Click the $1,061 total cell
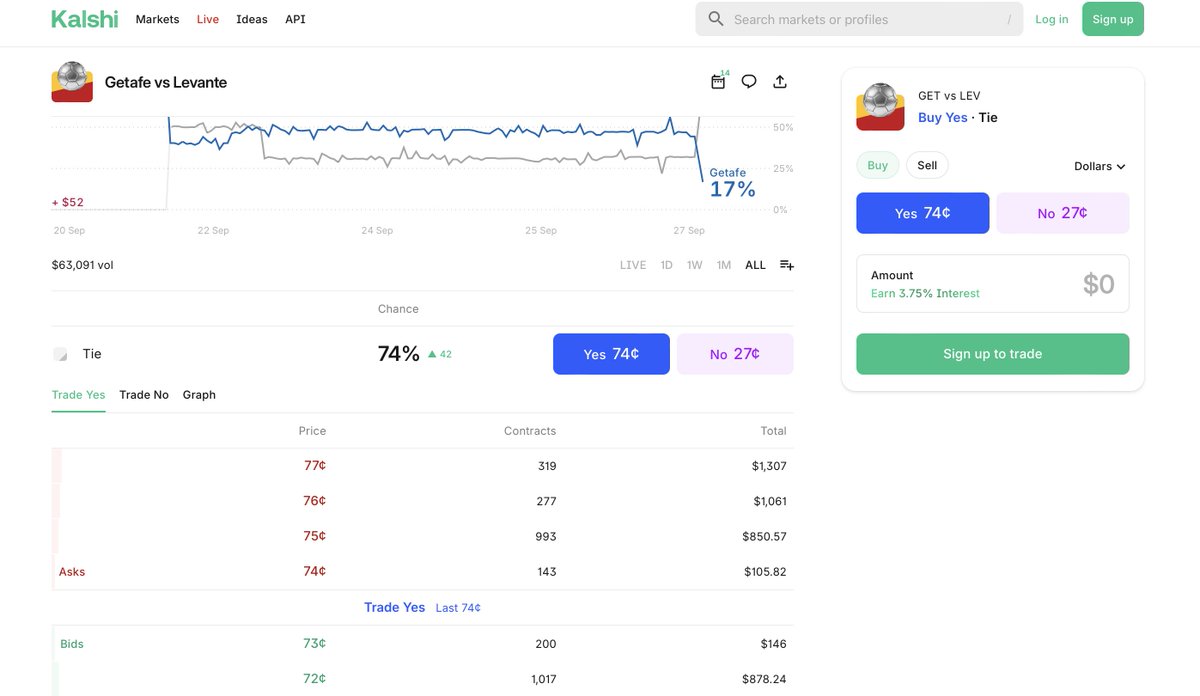 (x=770, y=501)
